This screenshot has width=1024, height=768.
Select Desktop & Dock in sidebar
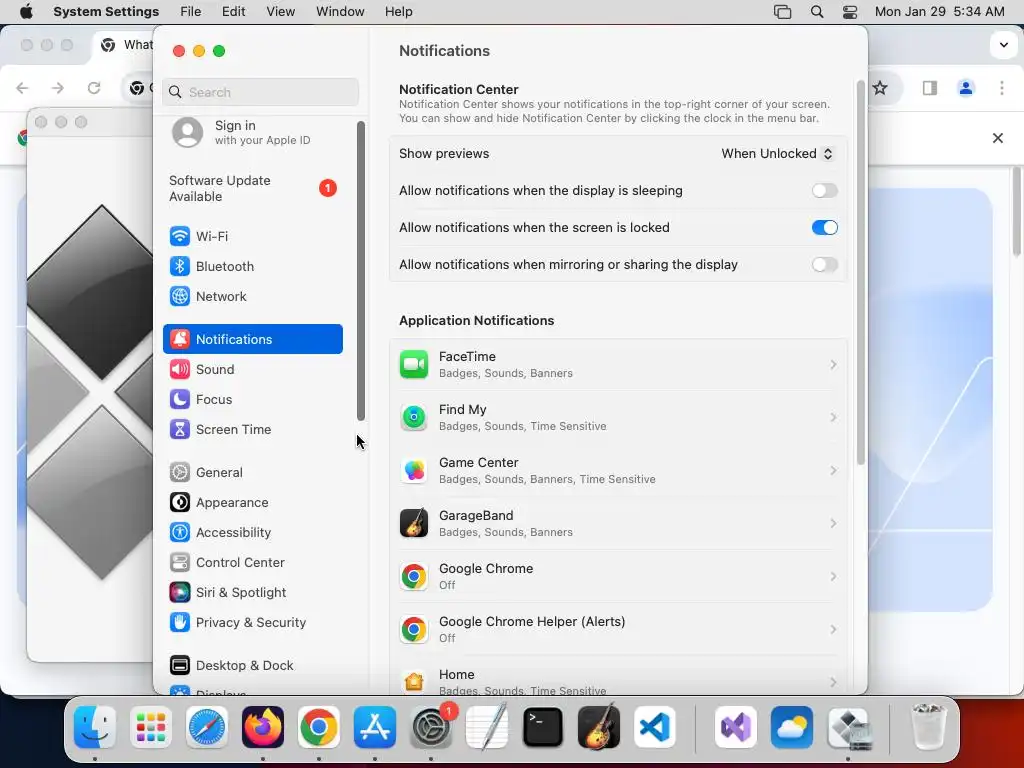click(253, 665)
